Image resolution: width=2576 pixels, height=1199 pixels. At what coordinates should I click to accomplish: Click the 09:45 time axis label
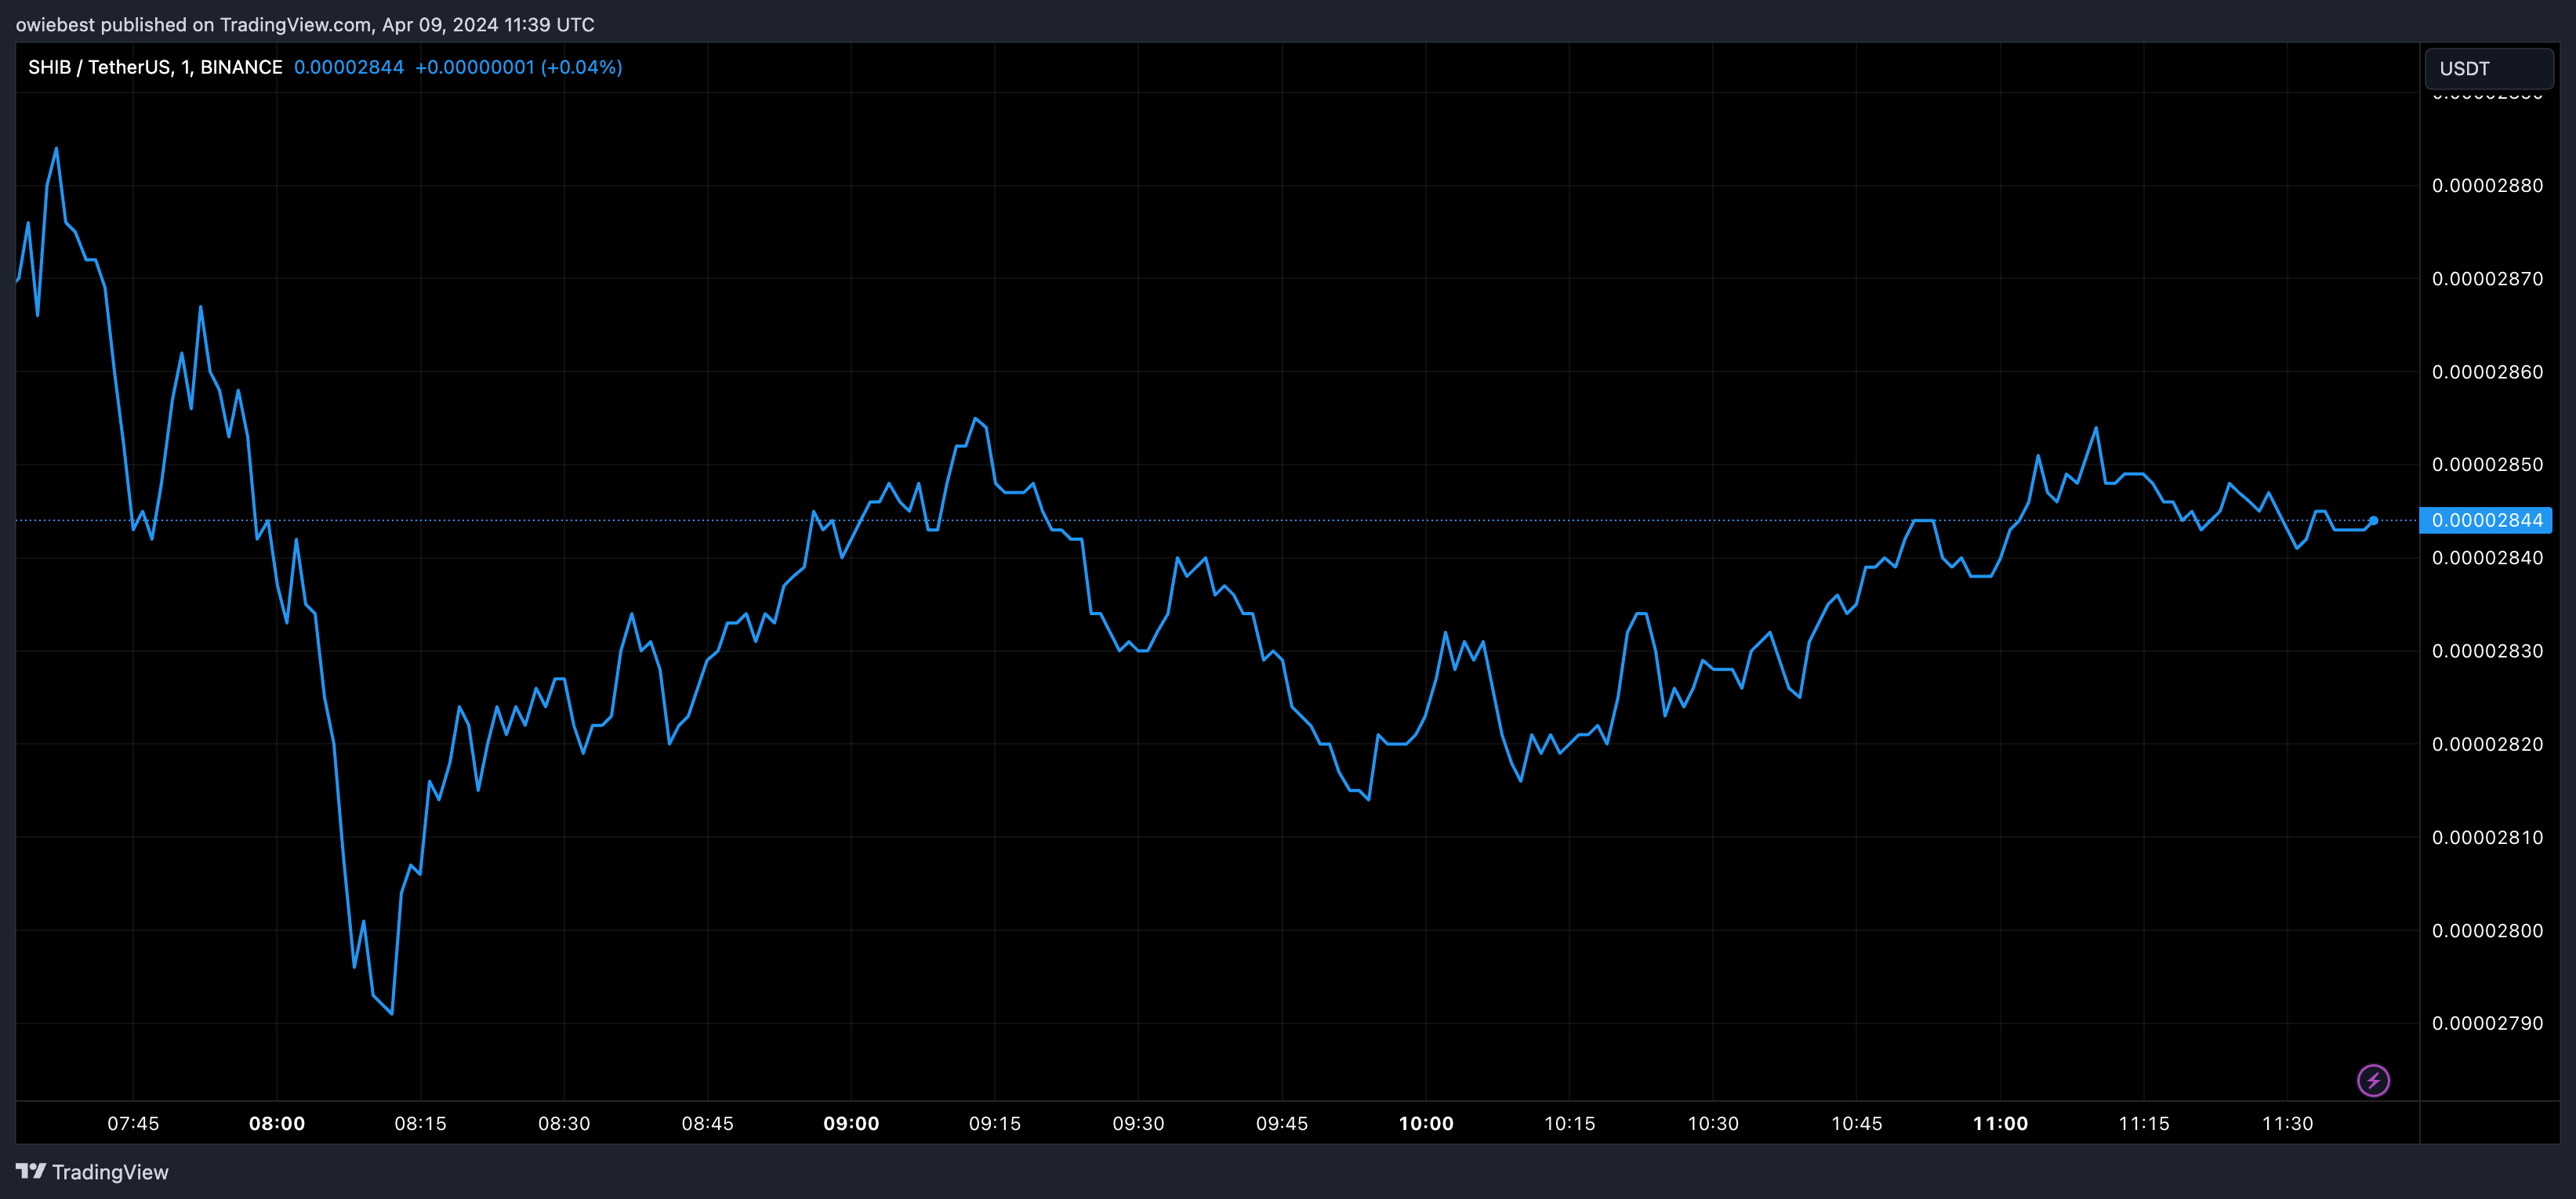coord(1282,1123)
